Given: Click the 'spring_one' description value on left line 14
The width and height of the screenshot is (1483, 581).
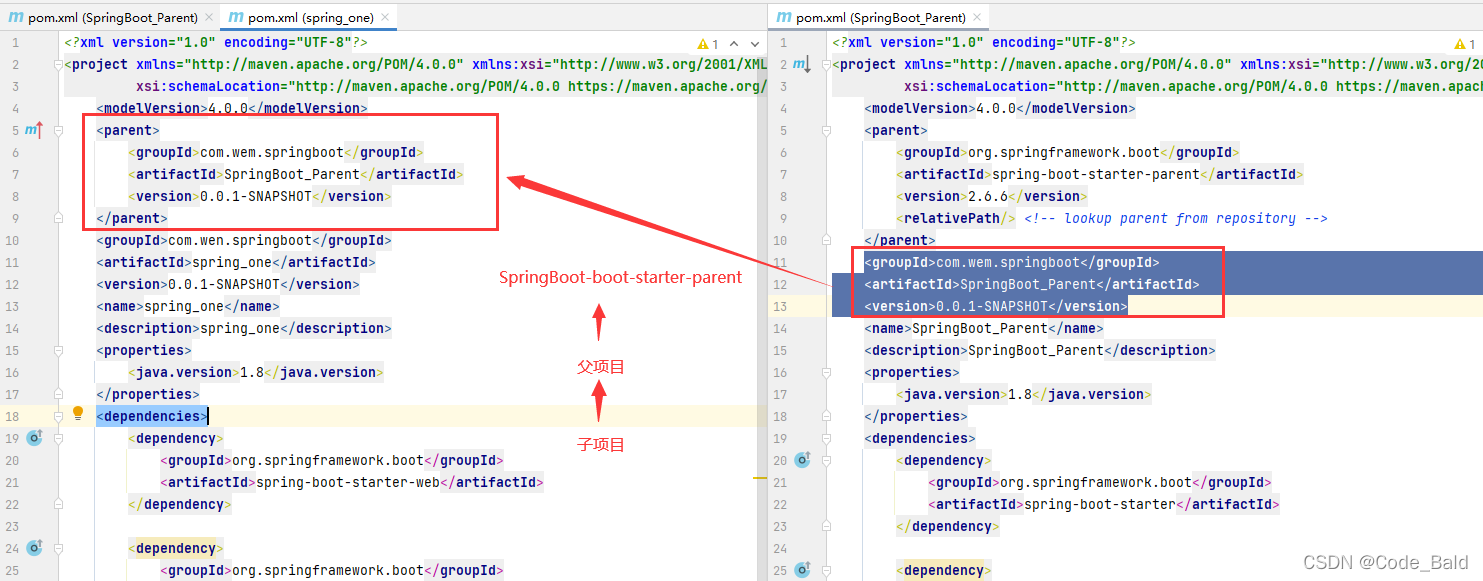Looking at the screenshot, I should 240,328.
